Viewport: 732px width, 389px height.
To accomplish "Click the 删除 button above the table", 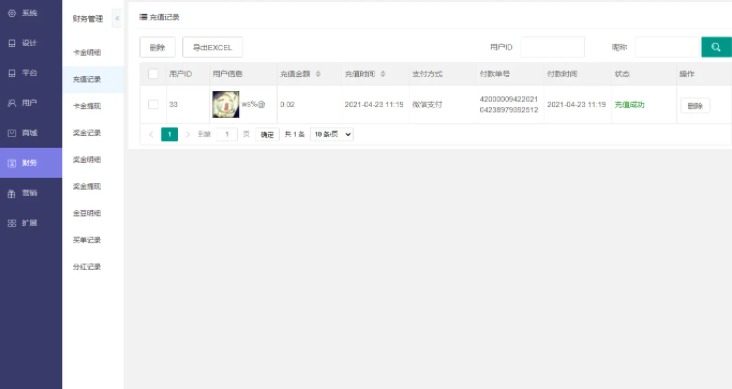I will (x=158, y=47).
